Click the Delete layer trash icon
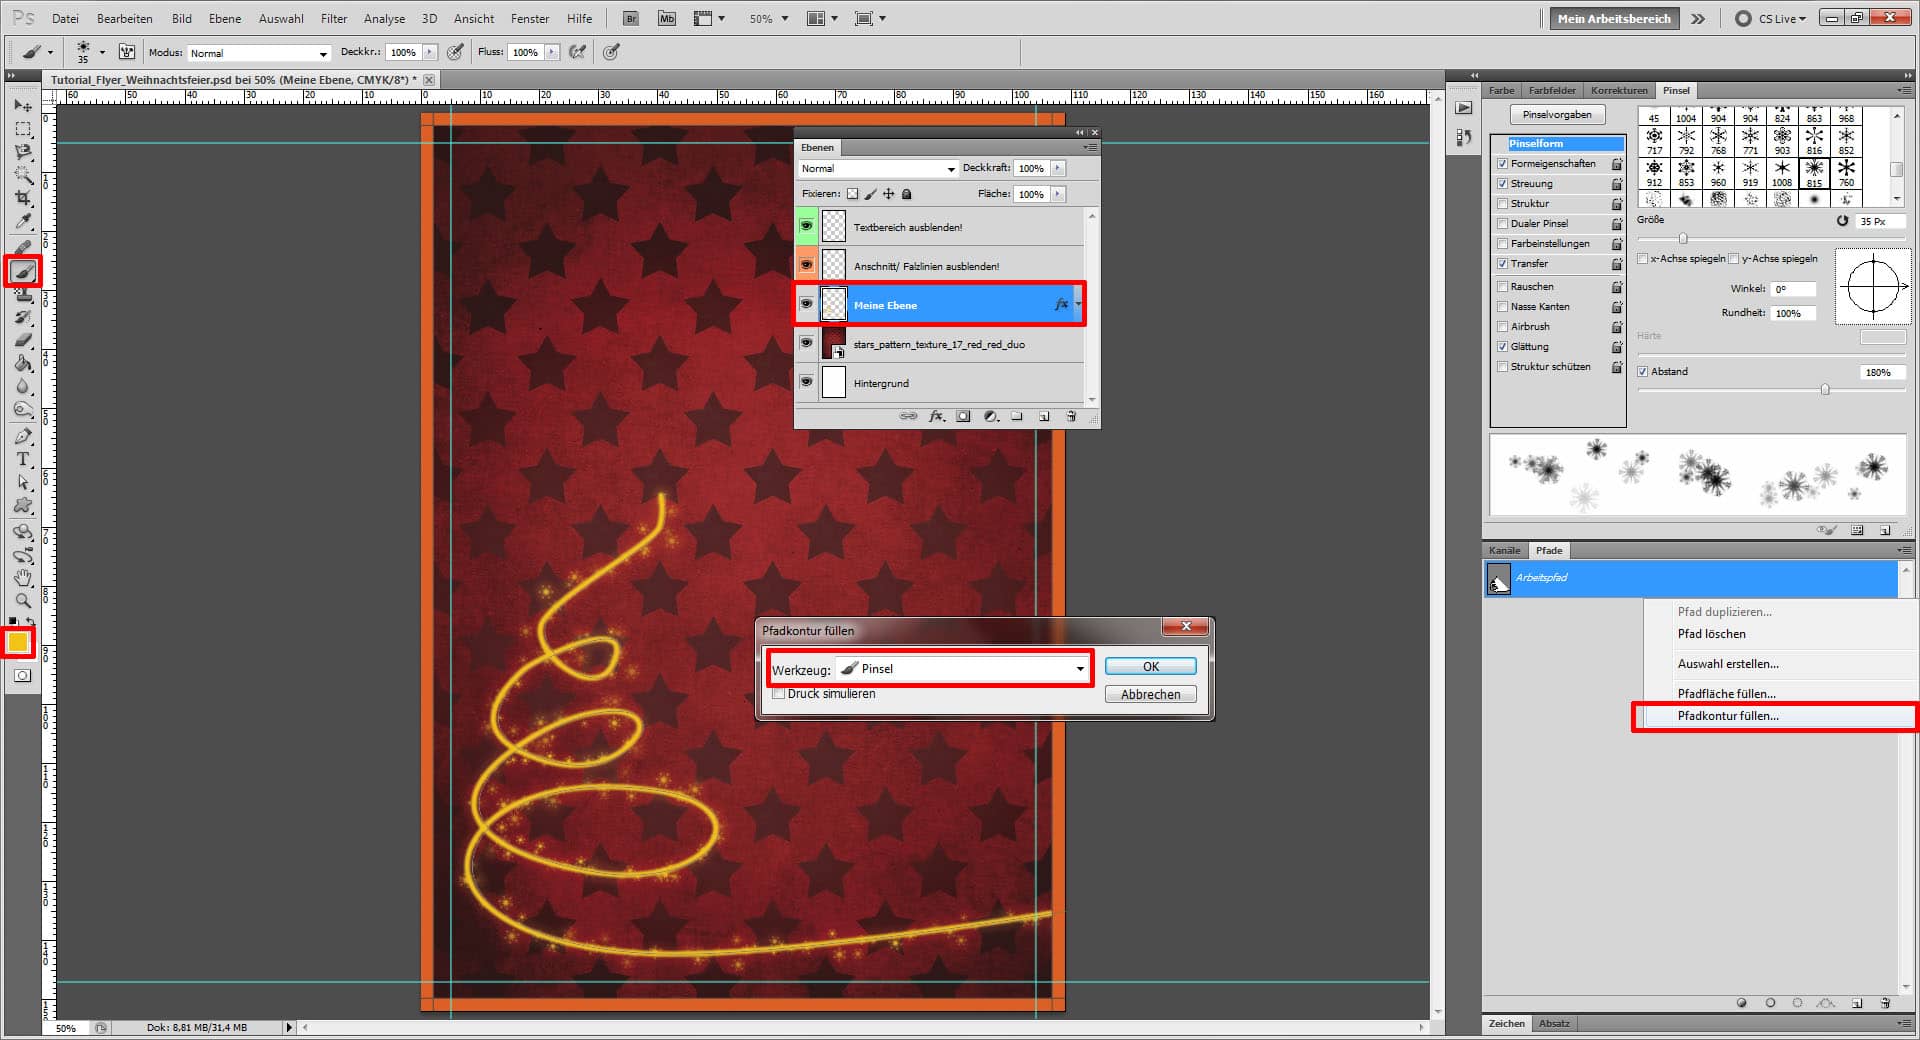The width and height of the screenshot is (1920, 1040). [x=1071, y=416]
